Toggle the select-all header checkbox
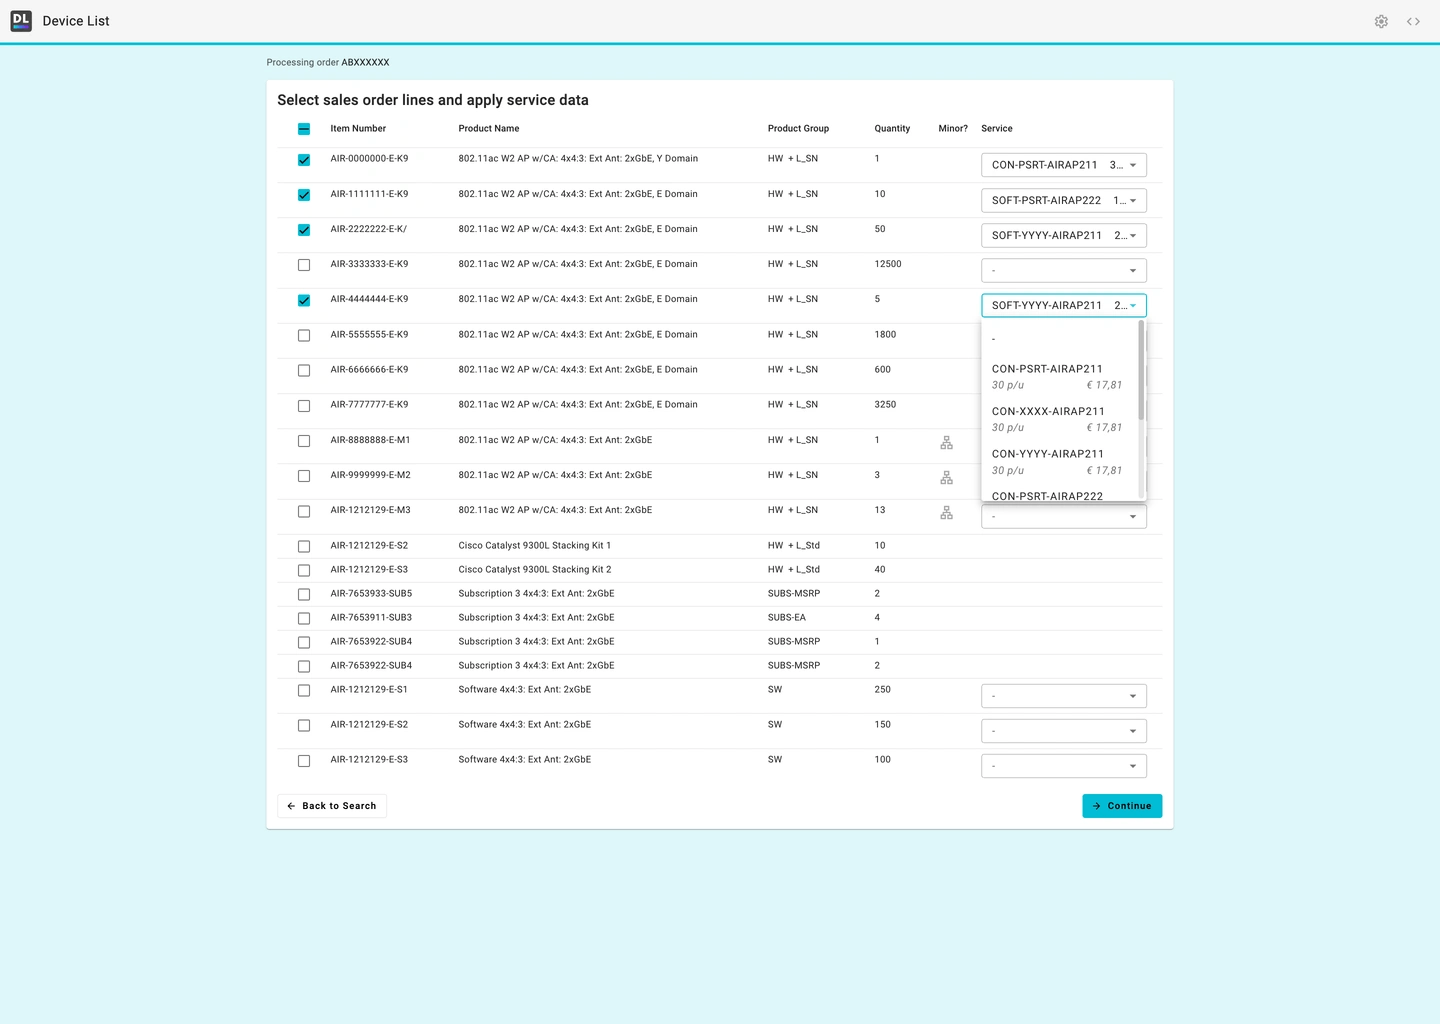The image size is (1440, 1024). pyautogui.click(x=304, y=129)
